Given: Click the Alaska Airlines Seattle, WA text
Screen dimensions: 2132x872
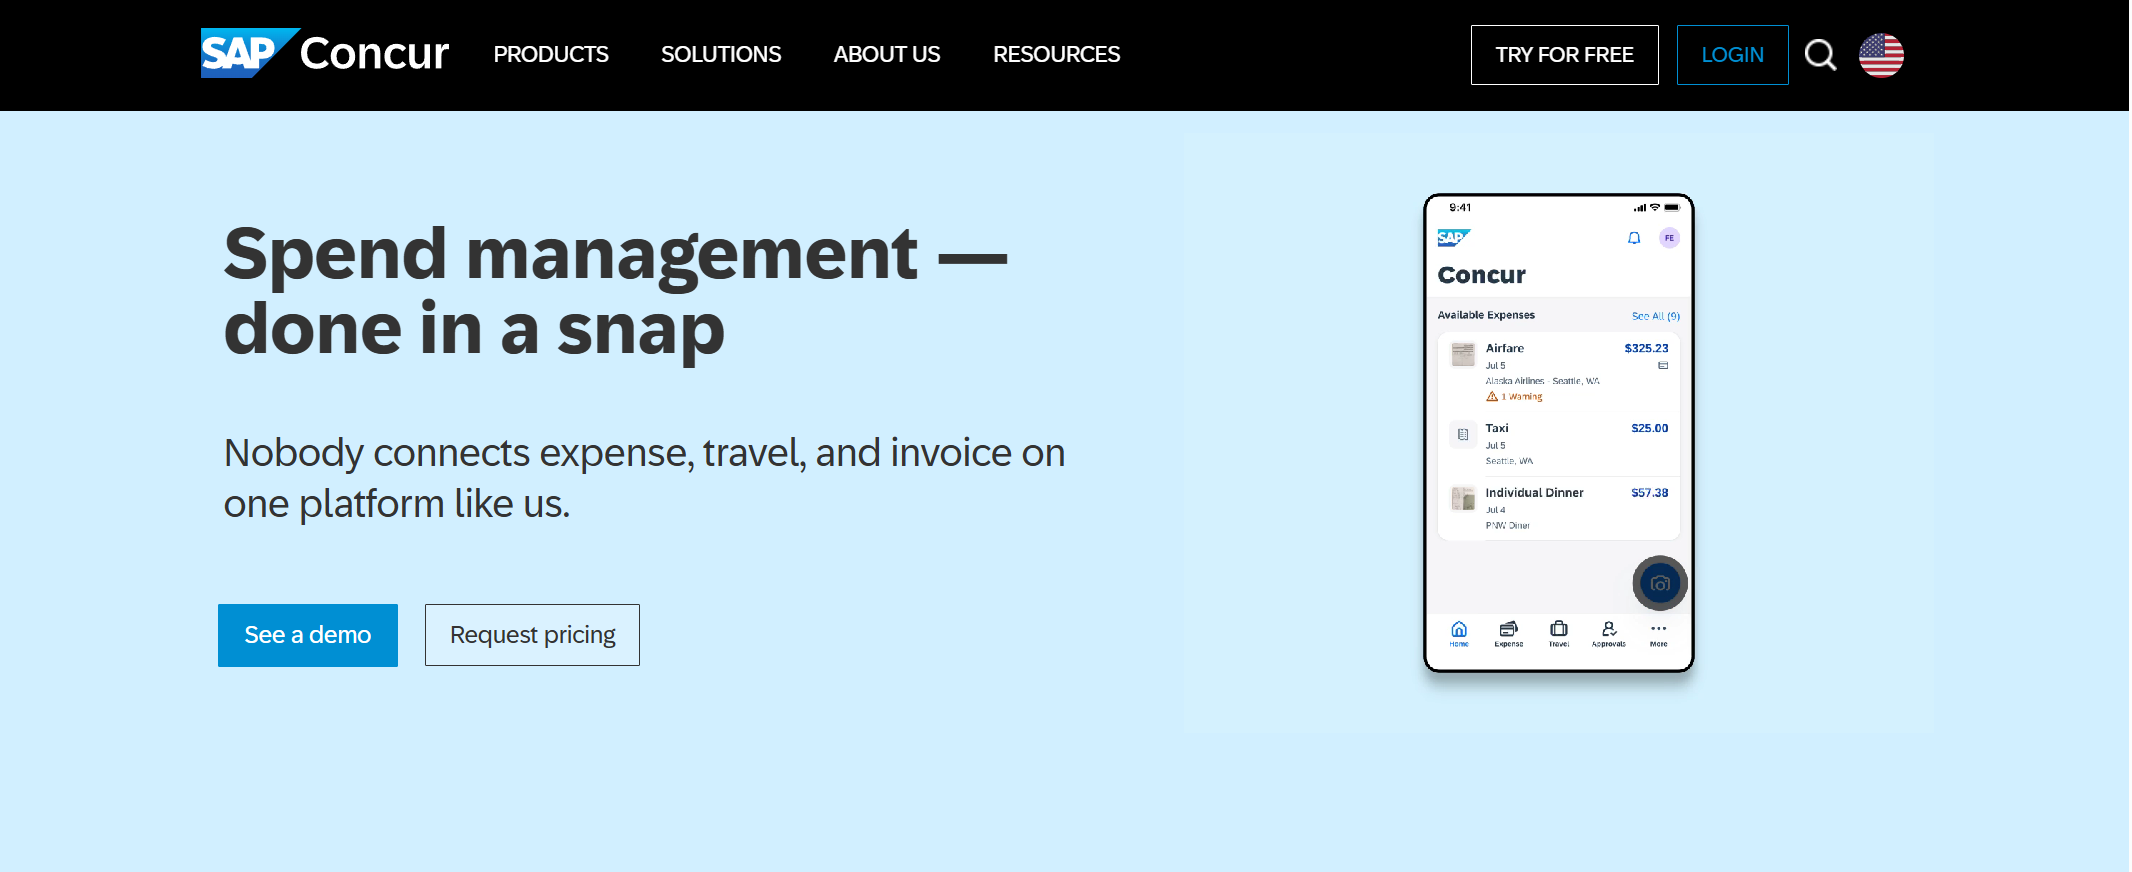Looking at the screenshot, I should pyautogui.click(x=1542, y=381).
